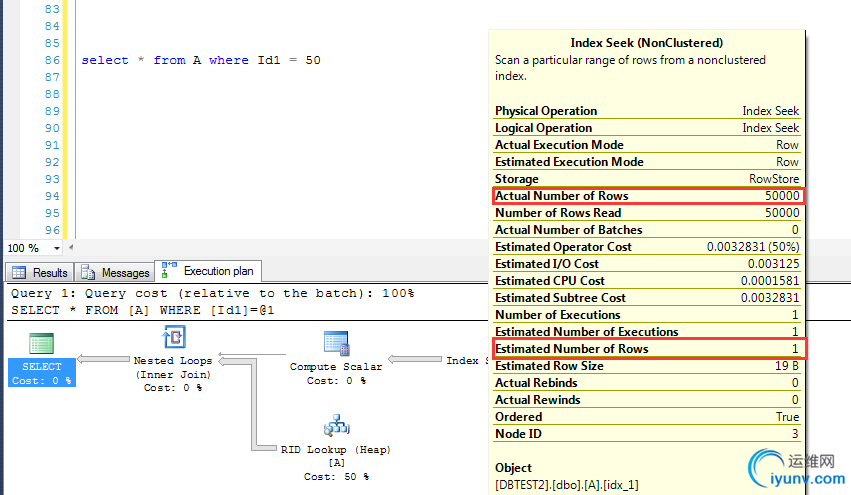Click the Nested Loops operator icon
851x495 pixels.
(174, 337)
